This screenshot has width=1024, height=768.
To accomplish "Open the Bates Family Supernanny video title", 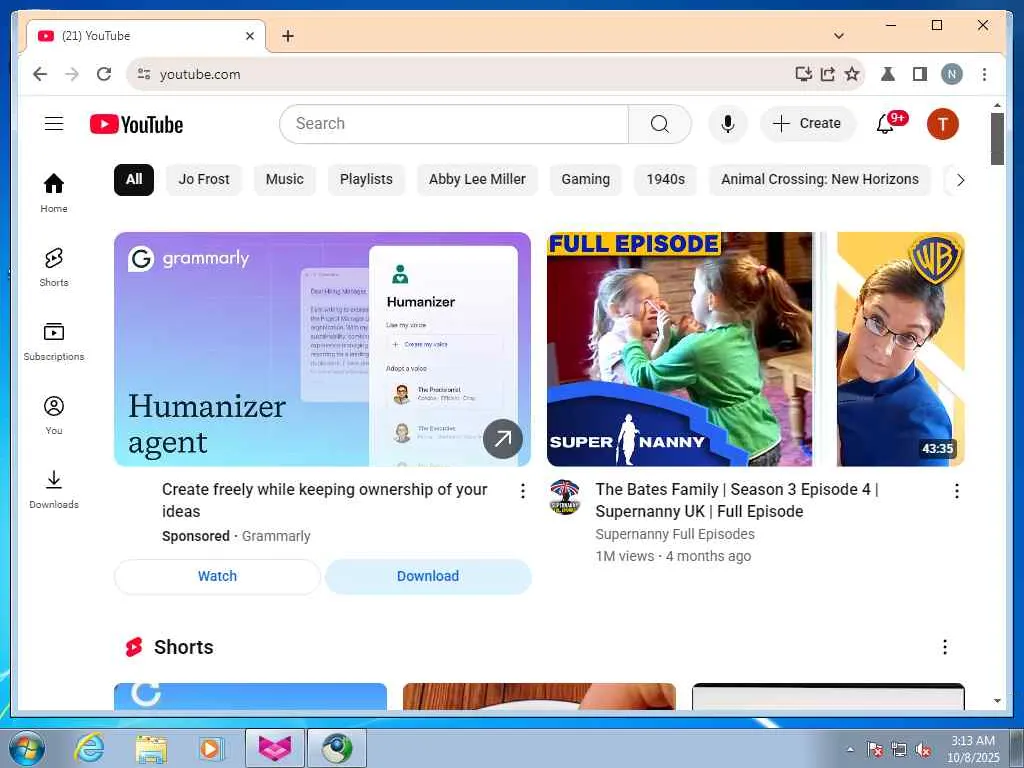I will point(737,500).
